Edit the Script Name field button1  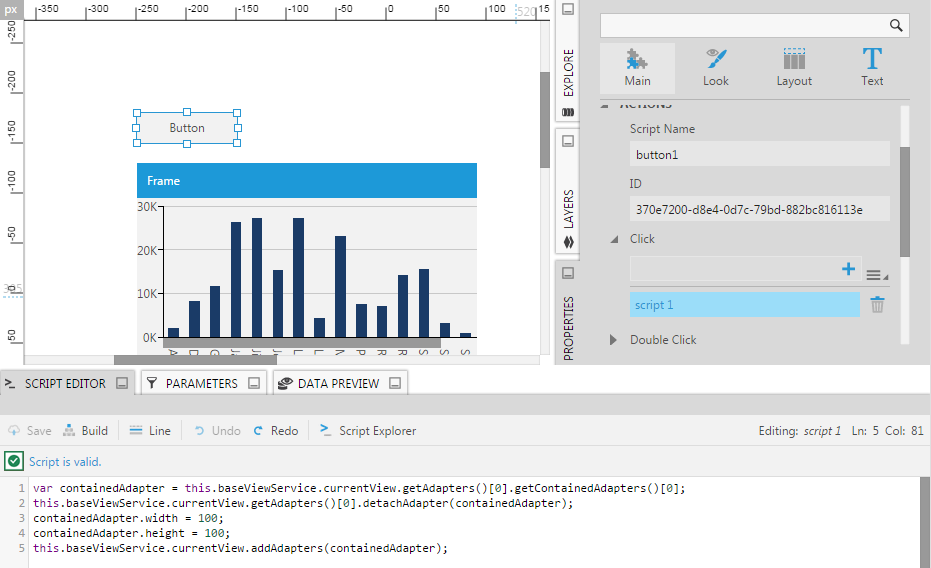(759, 154)
